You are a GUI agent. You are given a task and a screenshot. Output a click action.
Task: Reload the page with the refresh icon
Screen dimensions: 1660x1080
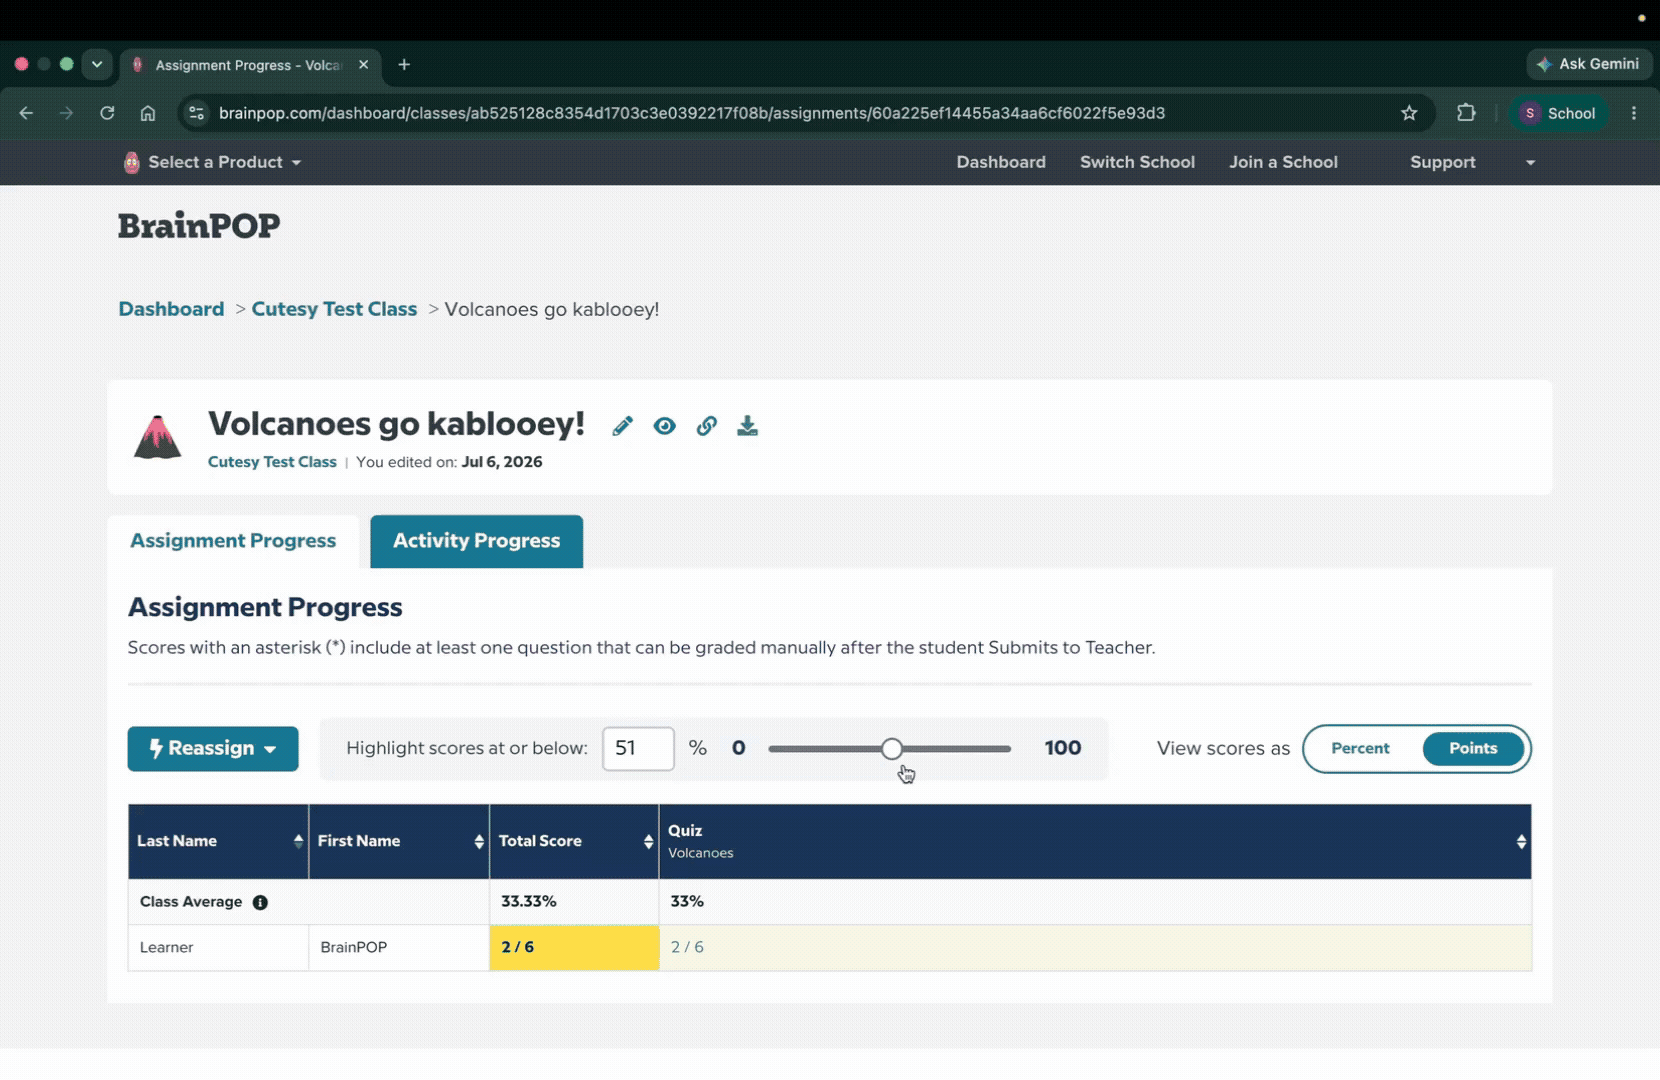(x=107, y=113)
